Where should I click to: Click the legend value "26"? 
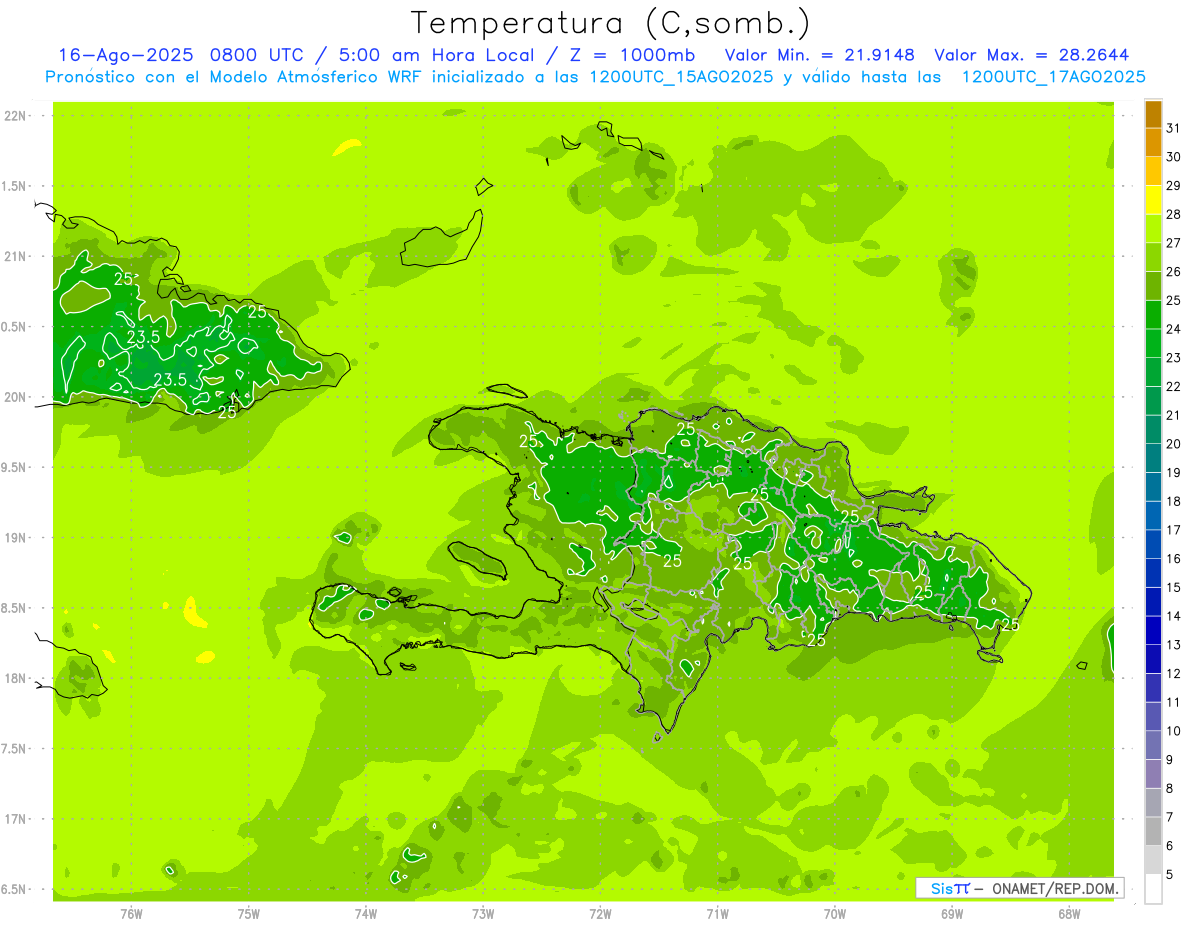coord(1173,272)
